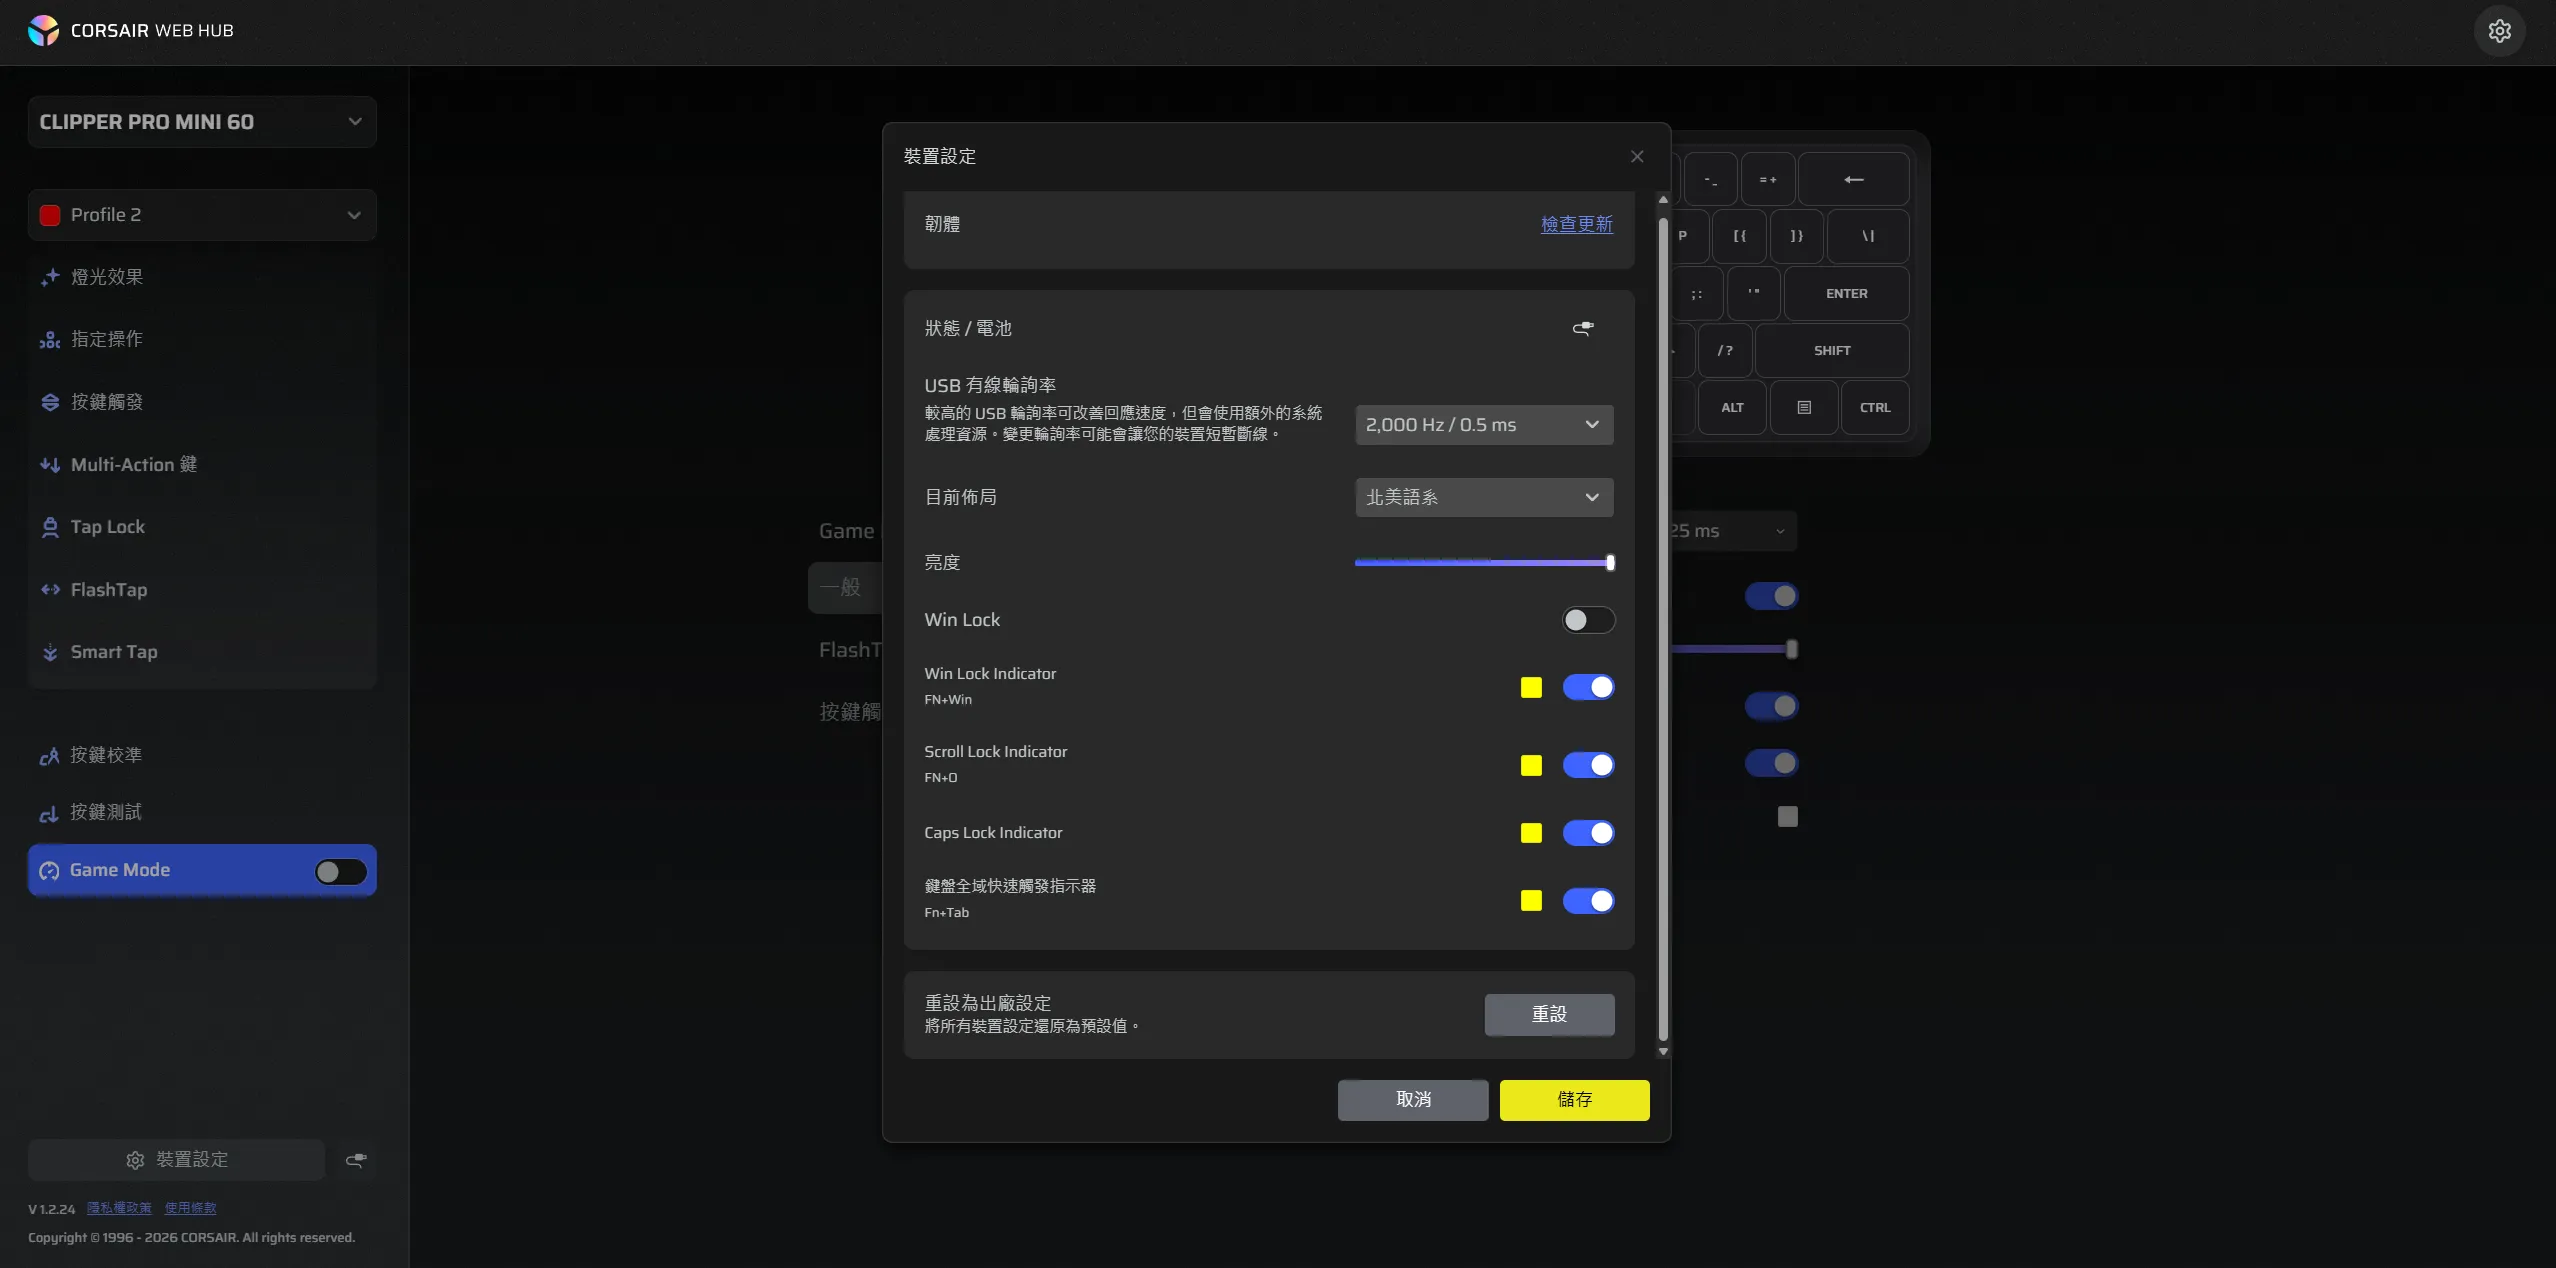Open the 2,000 Hz / 0.5 ms polling rate dropdown
The image size is (2556, 1268).
click(1484, 425)
